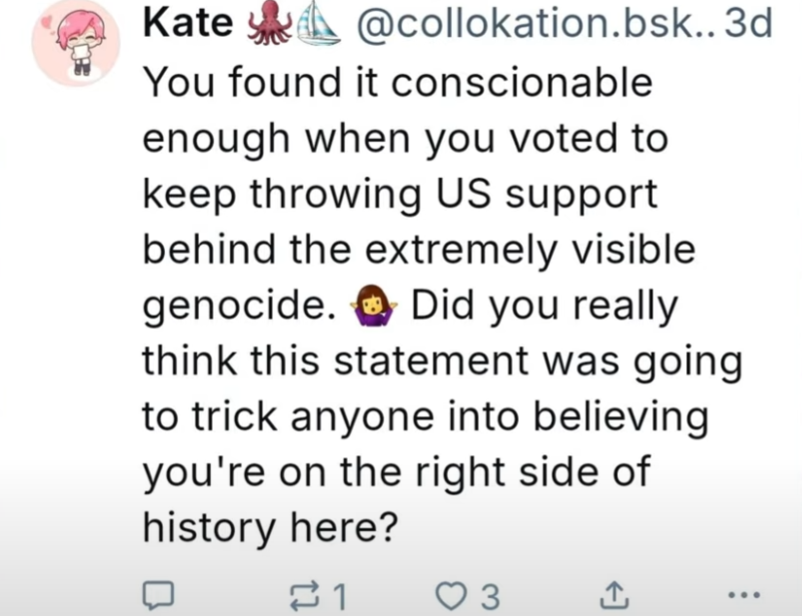This screenshot has height=616, width=802.
Task: Click the first line "You found it conscionable"
Action: coord(397,82)
